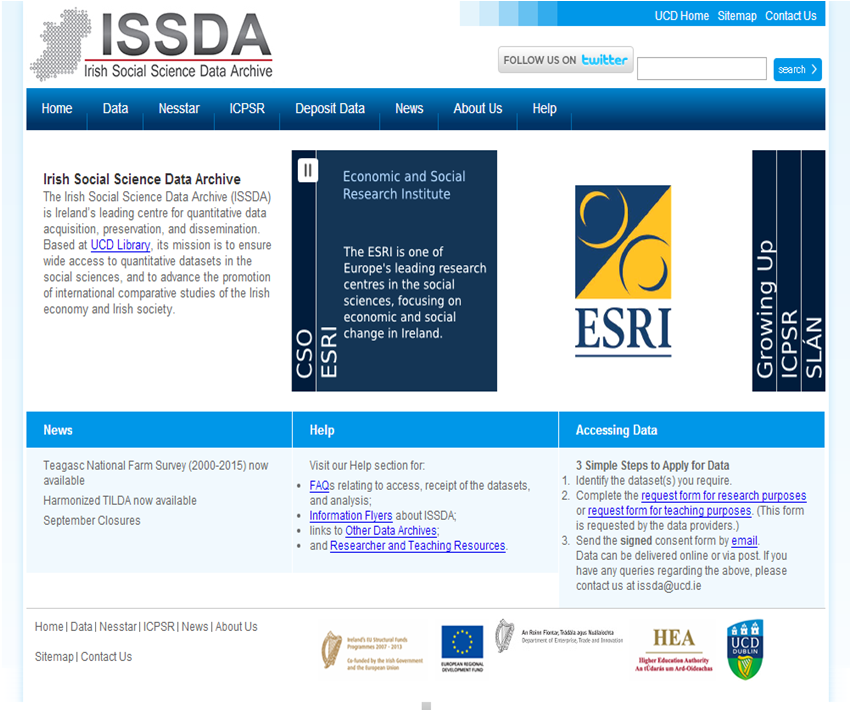Open ICPSR in footer links
The height and width of the screenshot is (711, 851).
158,627
